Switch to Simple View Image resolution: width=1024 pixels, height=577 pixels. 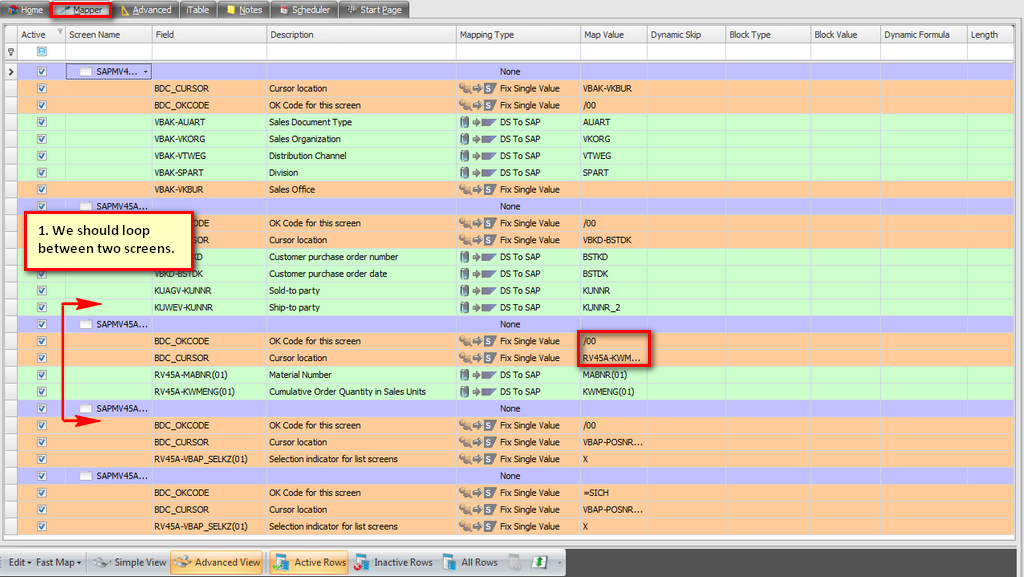pos(129,562)
